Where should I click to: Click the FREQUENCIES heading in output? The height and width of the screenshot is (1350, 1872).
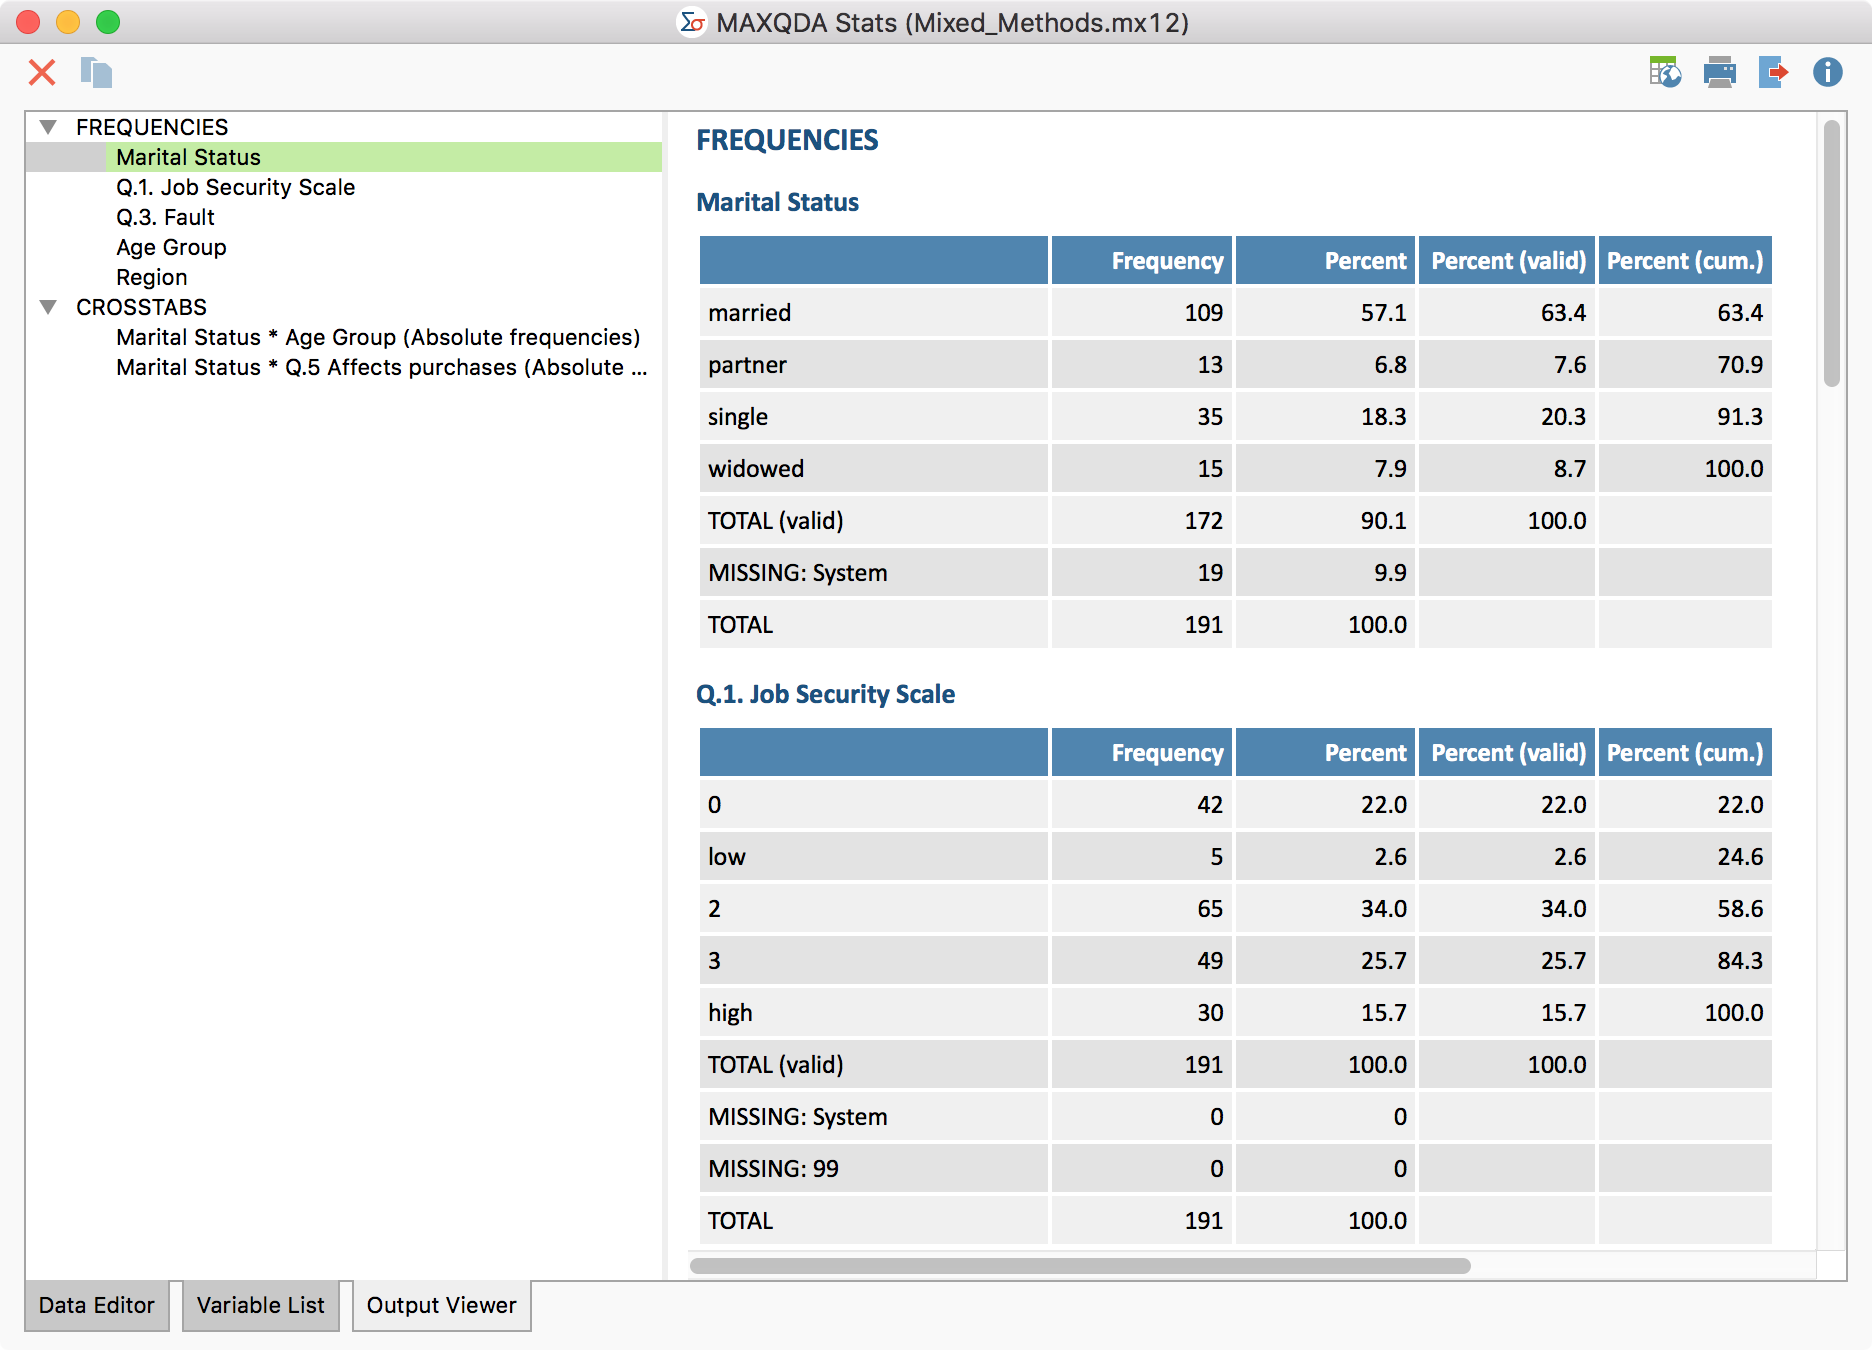click(787, 140)
